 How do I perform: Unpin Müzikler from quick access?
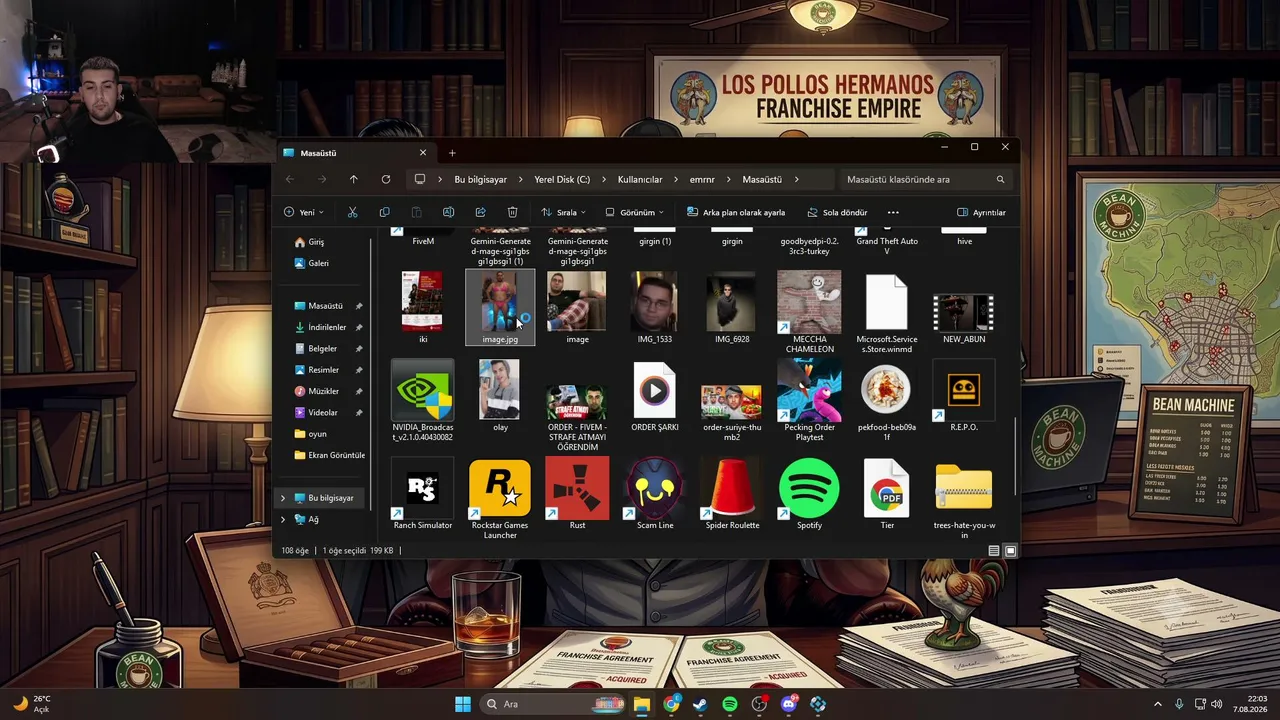[x=358, y=391]
